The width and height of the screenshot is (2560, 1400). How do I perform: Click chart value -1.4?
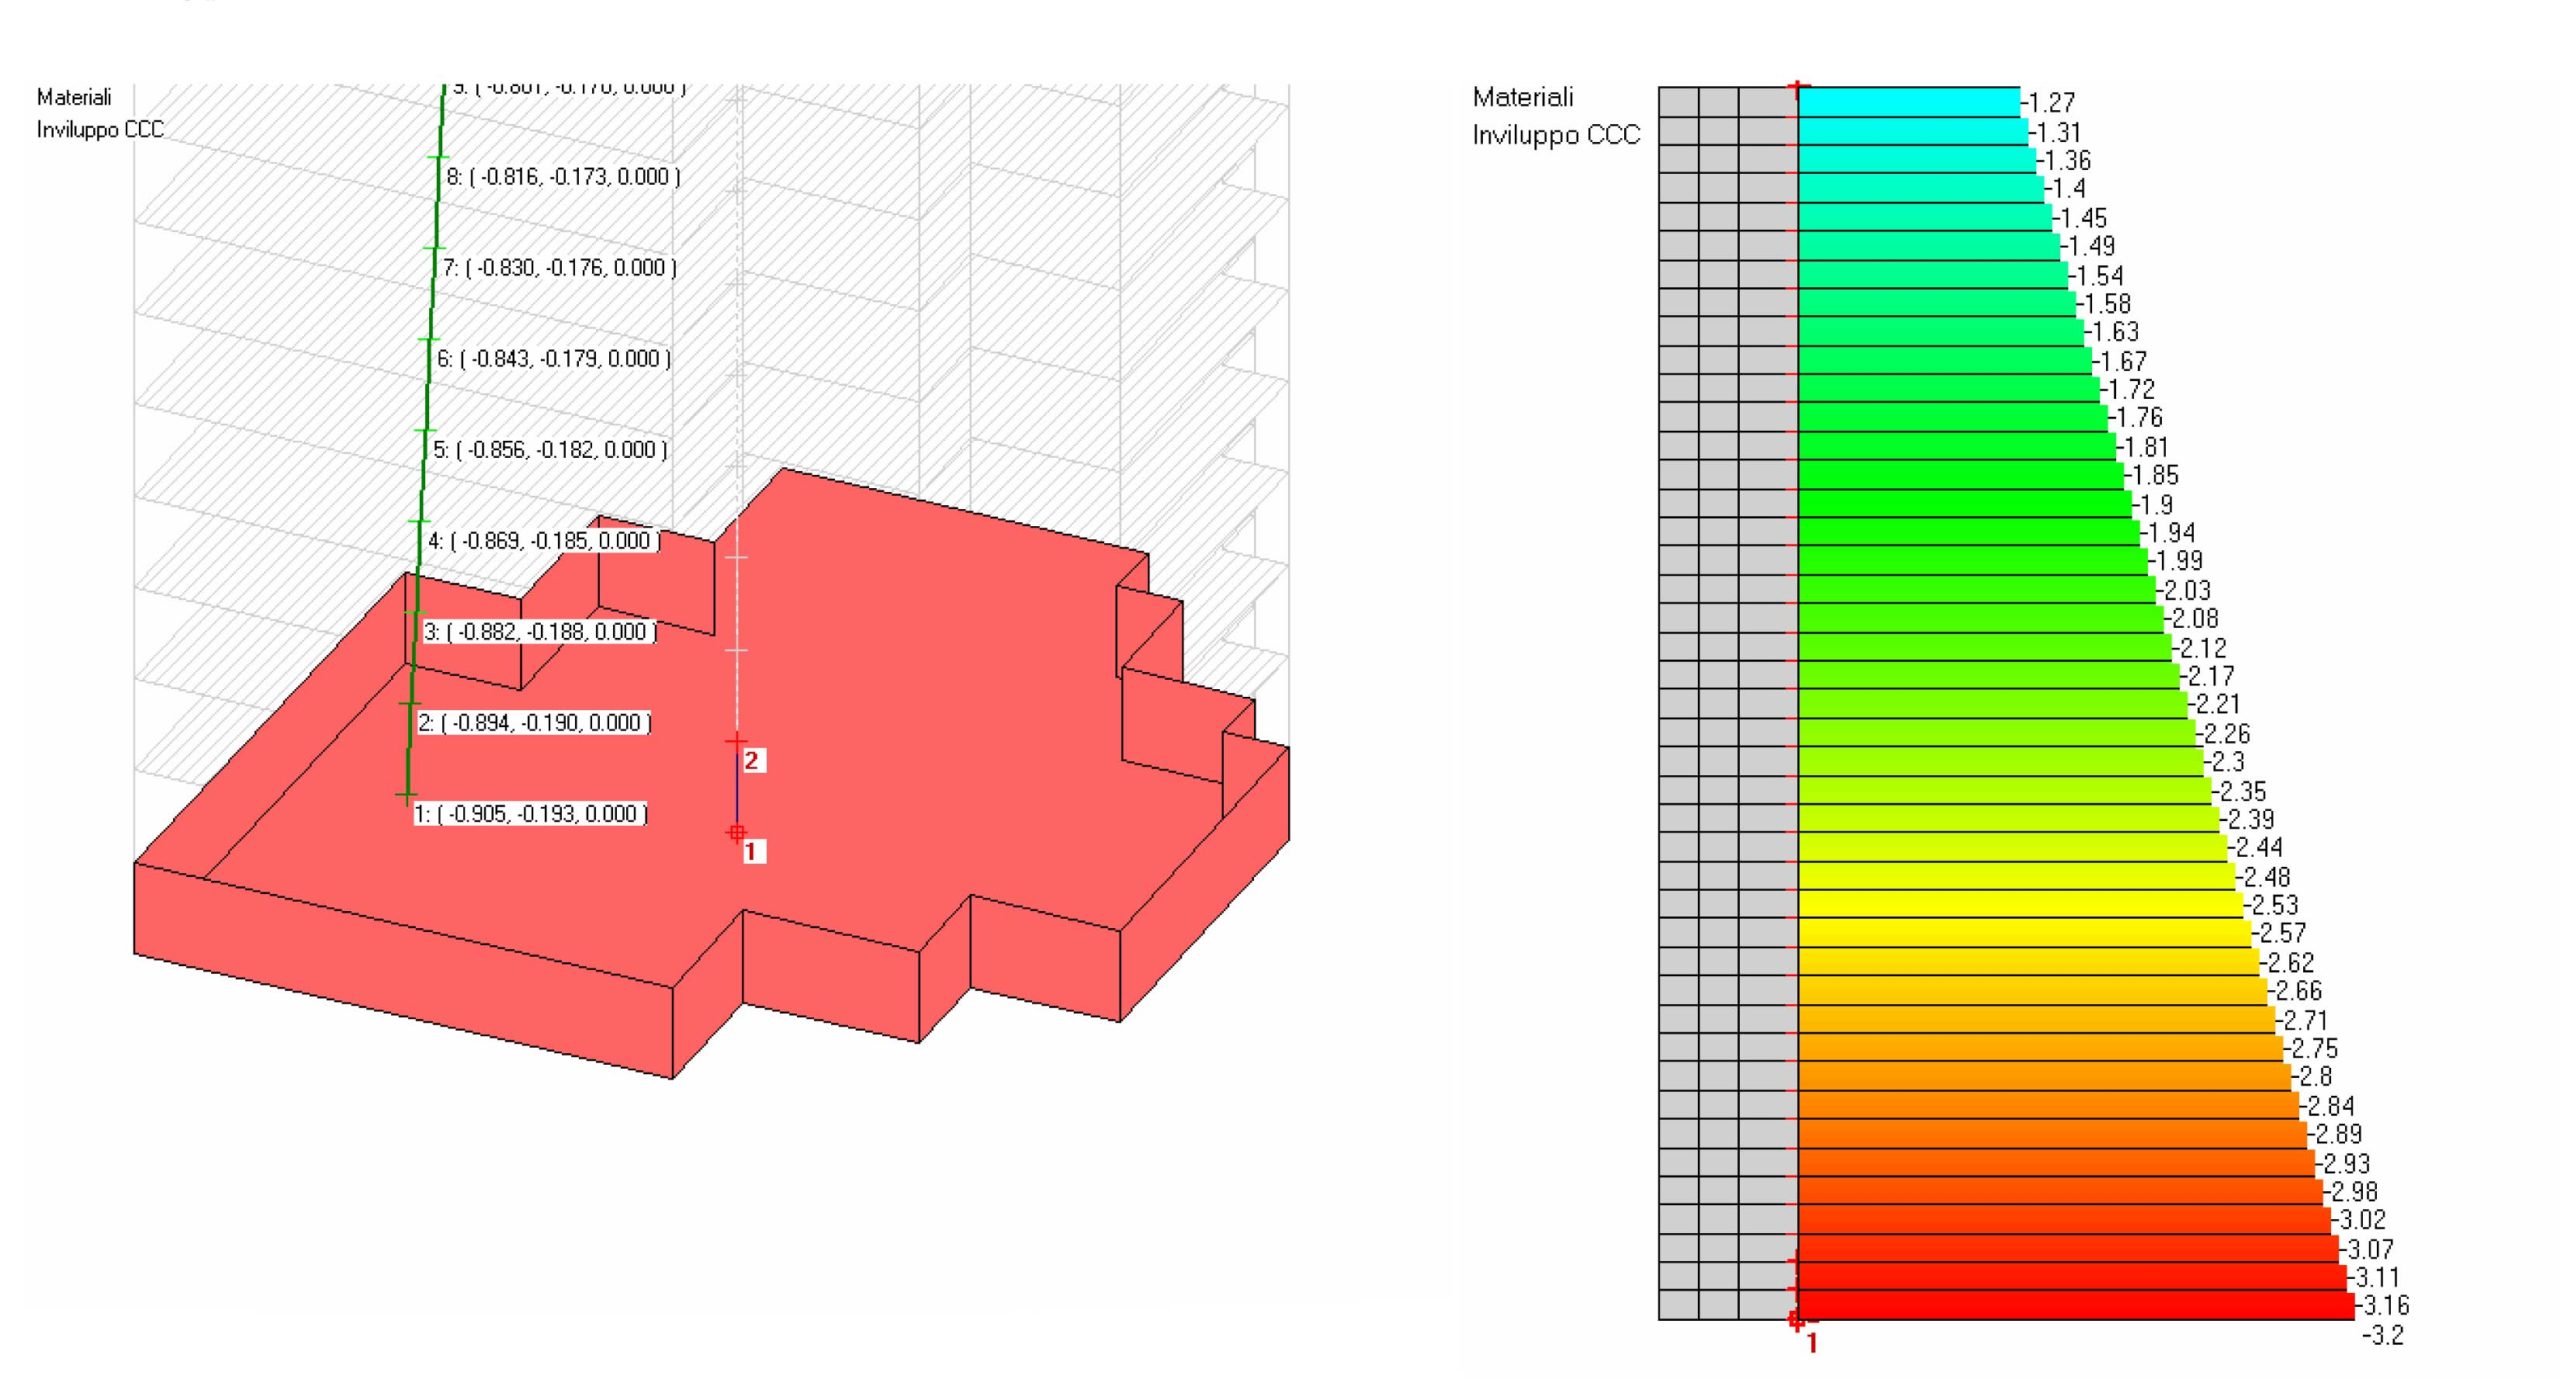click(x=2066, y=188)
